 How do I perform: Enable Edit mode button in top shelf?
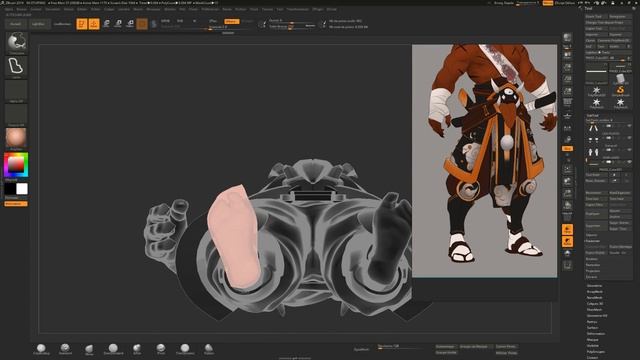click(82, 24)
